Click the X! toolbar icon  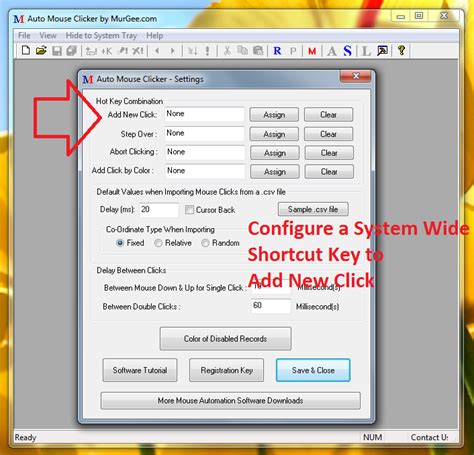click(x=137, y=51)
